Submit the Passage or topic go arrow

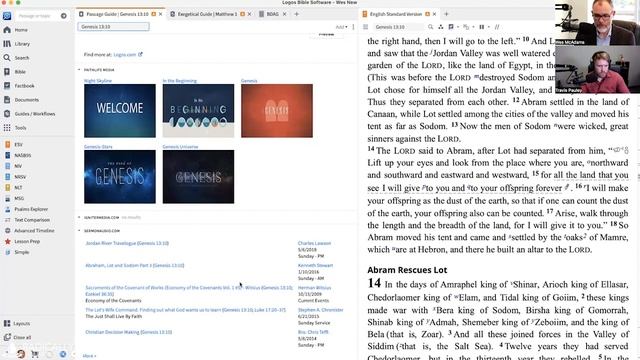coord(64,16)
